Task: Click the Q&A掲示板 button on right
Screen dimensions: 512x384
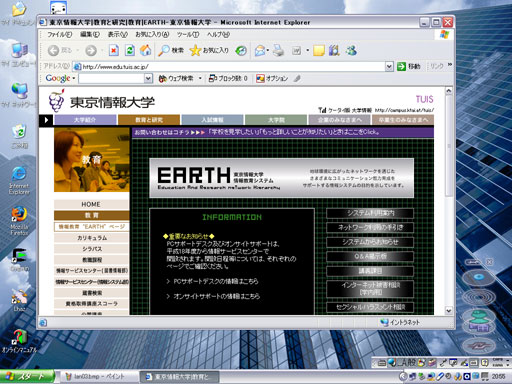Action: pos(370,256)
